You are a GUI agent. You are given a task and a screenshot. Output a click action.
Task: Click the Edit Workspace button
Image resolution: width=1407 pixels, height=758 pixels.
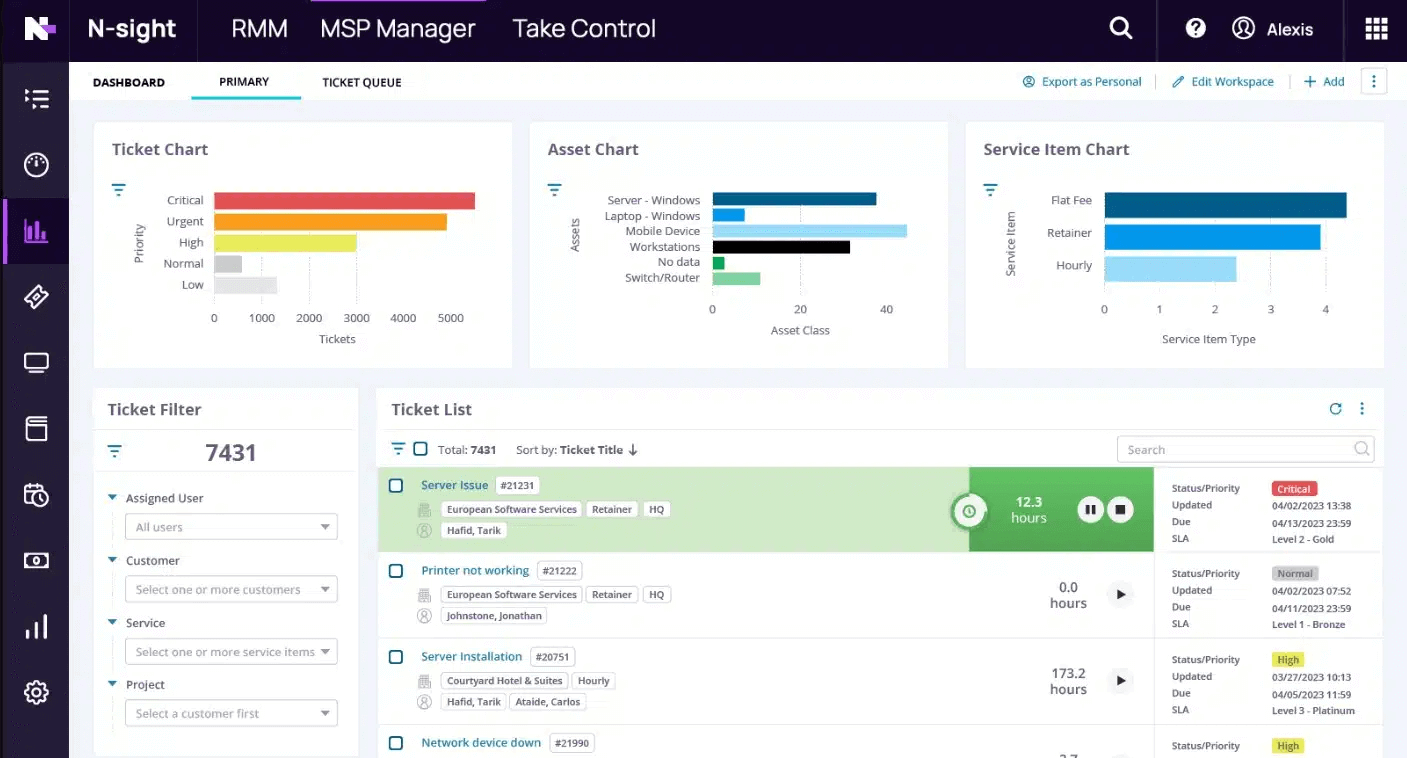pos(1222,82)
